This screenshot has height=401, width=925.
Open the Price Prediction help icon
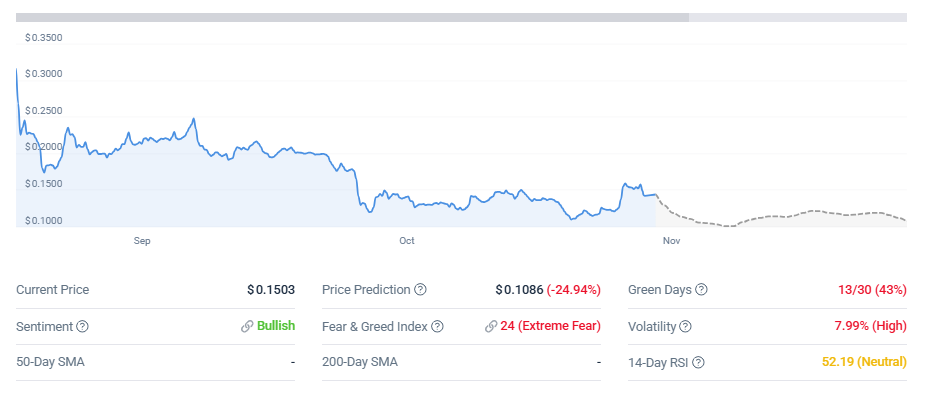pyautogui.click(x=420, y=290)
